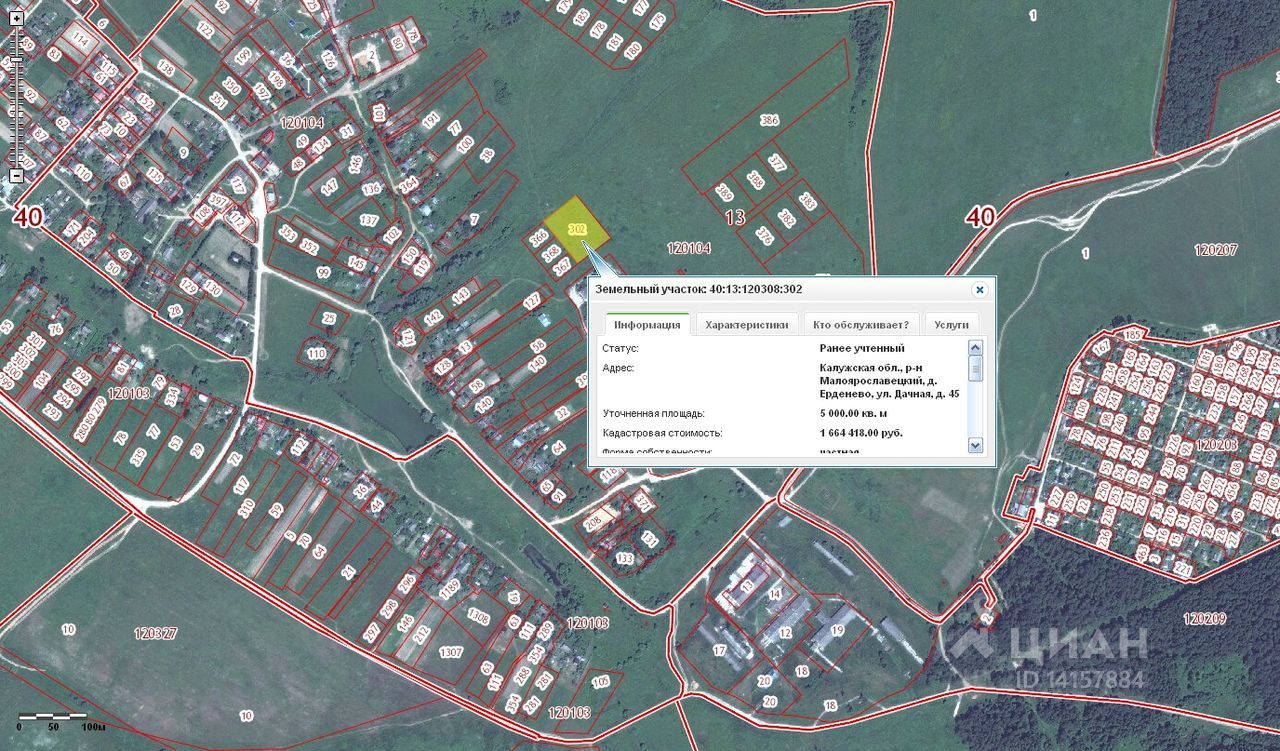Click the popup title Земельный участок: 40:13:120308:302
The image size is (1280, 751).
click(699, 289)
